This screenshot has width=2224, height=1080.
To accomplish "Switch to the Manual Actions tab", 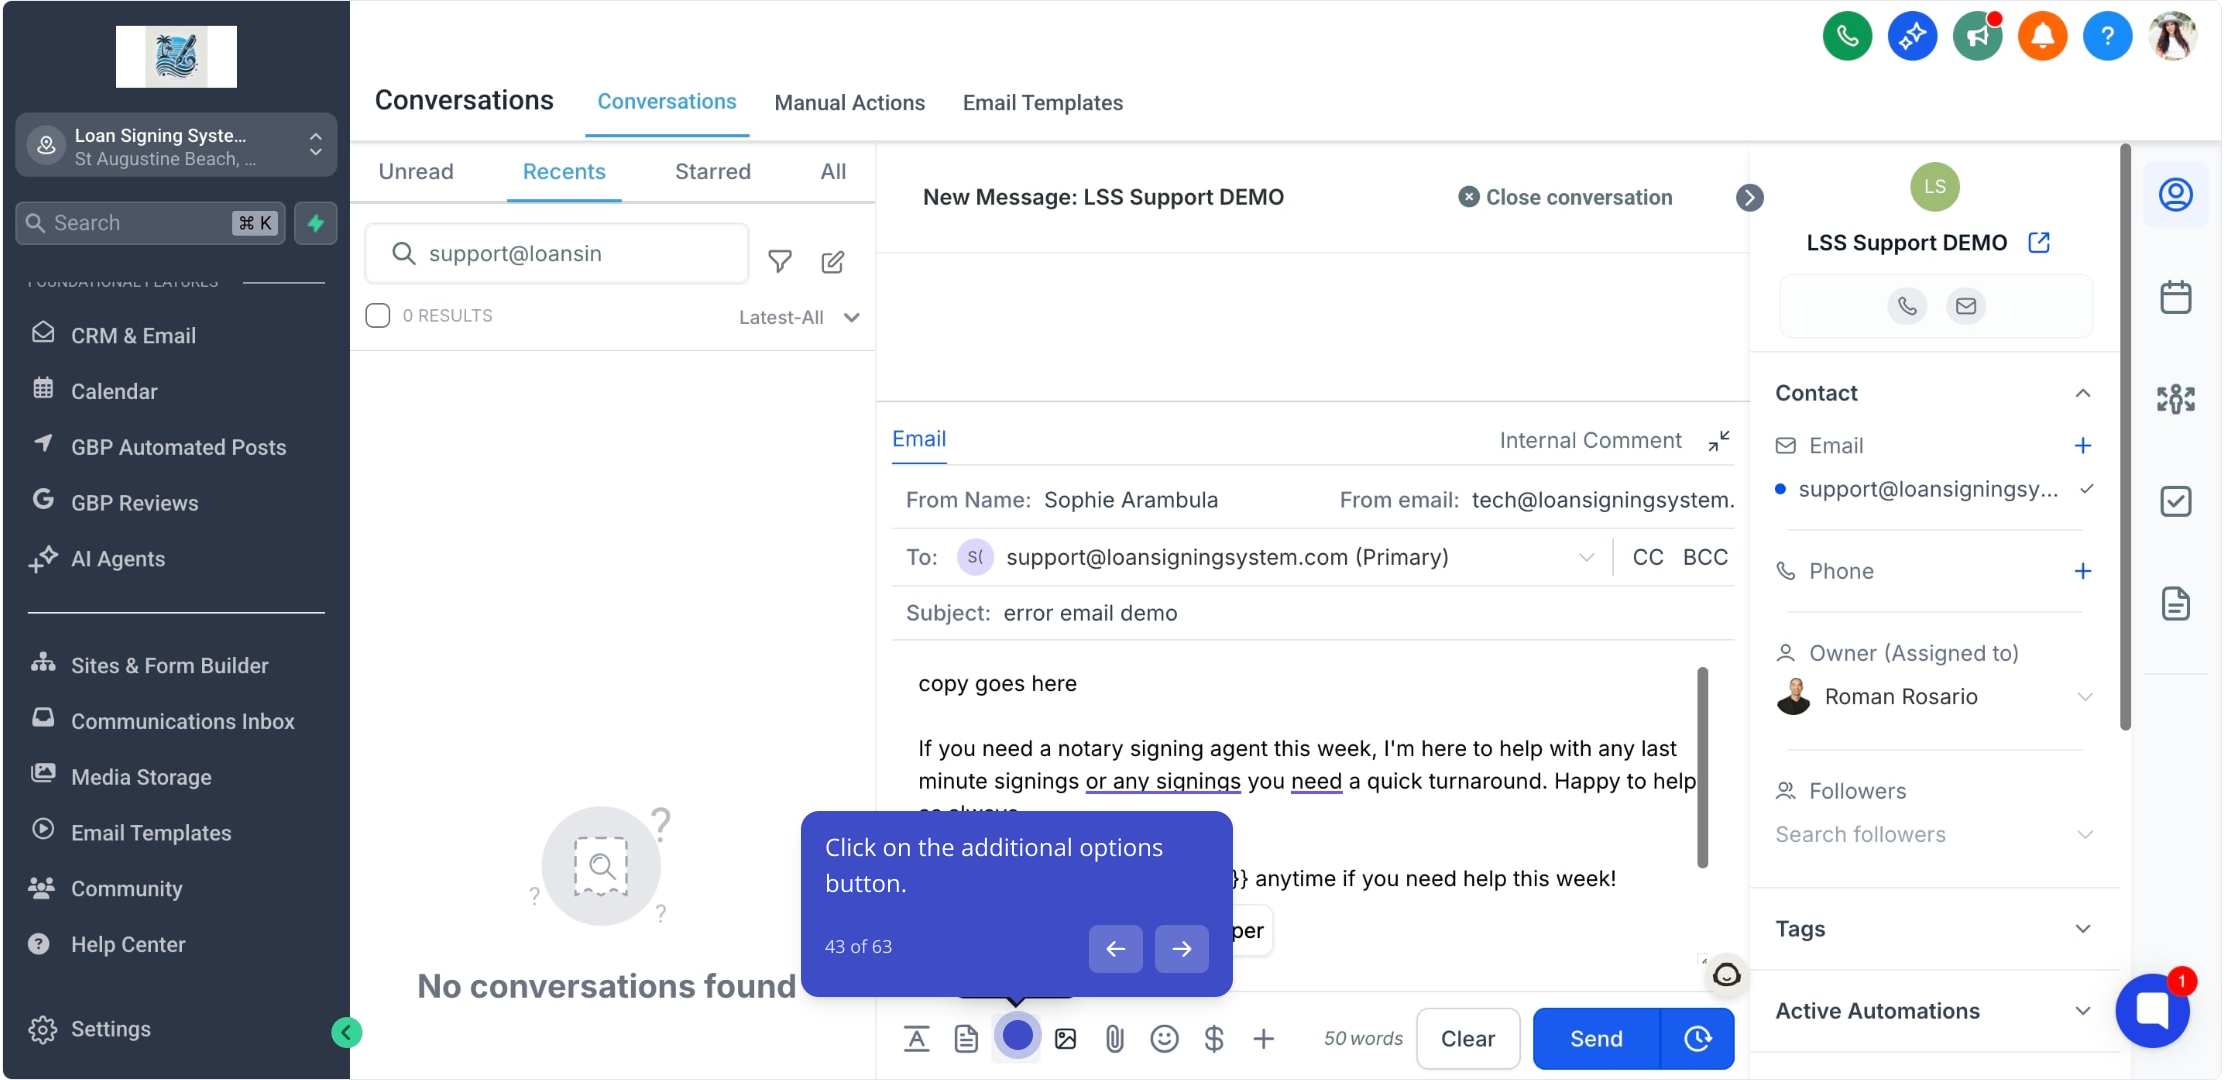I will pos(849,103).
